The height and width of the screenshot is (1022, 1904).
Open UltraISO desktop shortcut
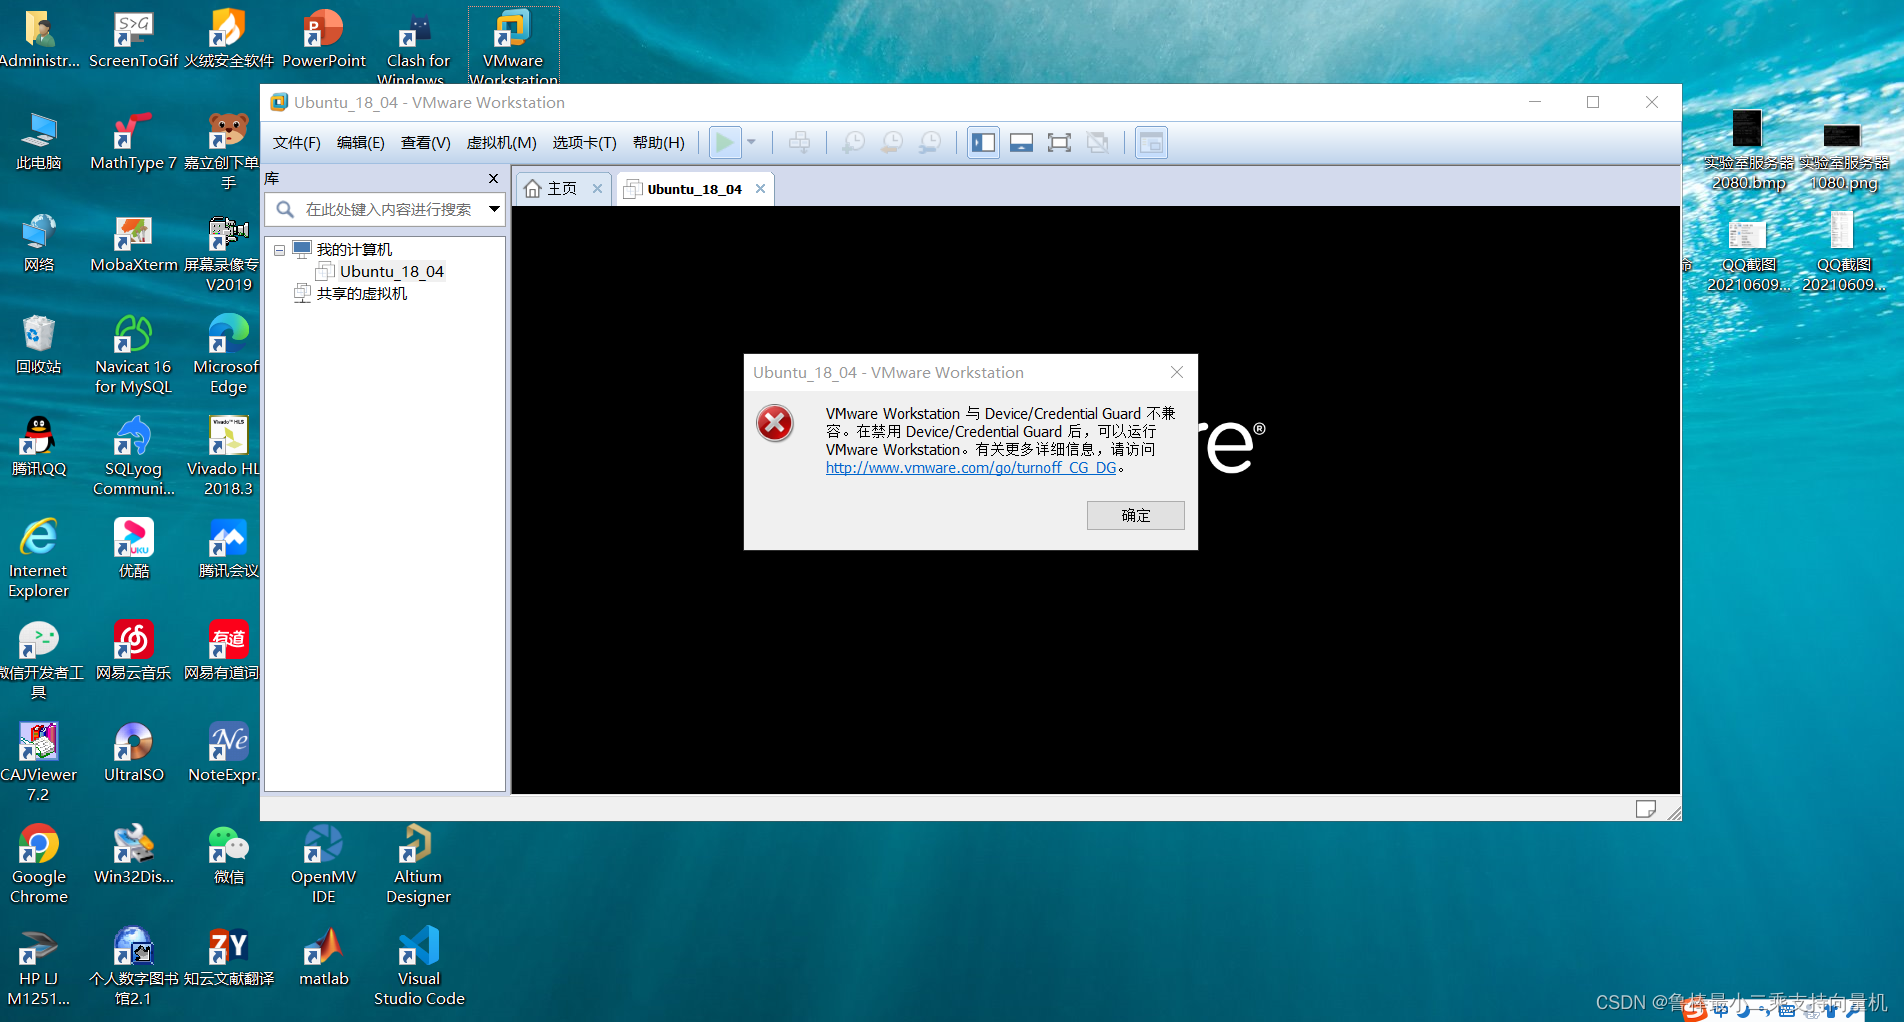point(133,754)
